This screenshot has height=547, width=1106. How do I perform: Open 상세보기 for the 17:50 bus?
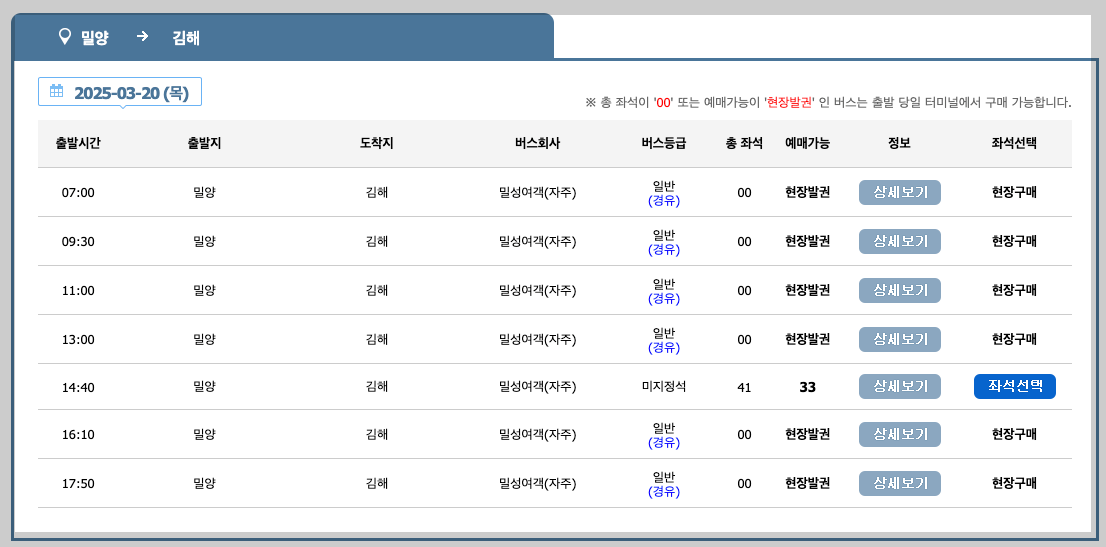[x=900, y=483]
